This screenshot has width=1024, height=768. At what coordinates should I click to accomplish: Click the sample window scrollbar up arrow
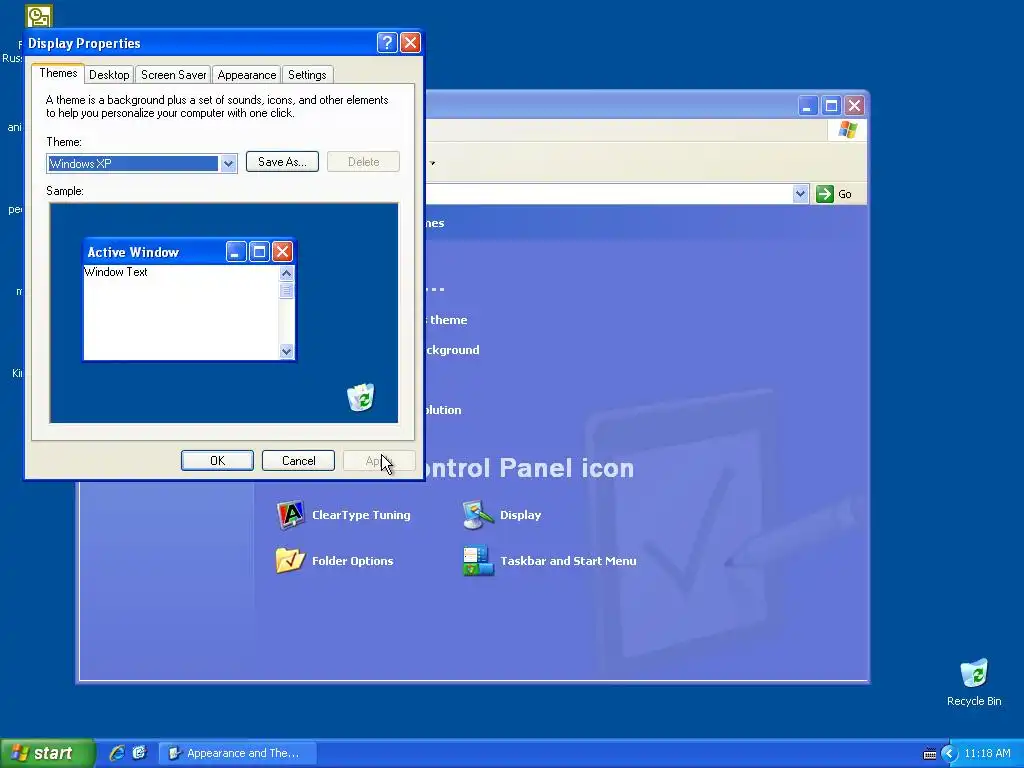pos(286,273)
